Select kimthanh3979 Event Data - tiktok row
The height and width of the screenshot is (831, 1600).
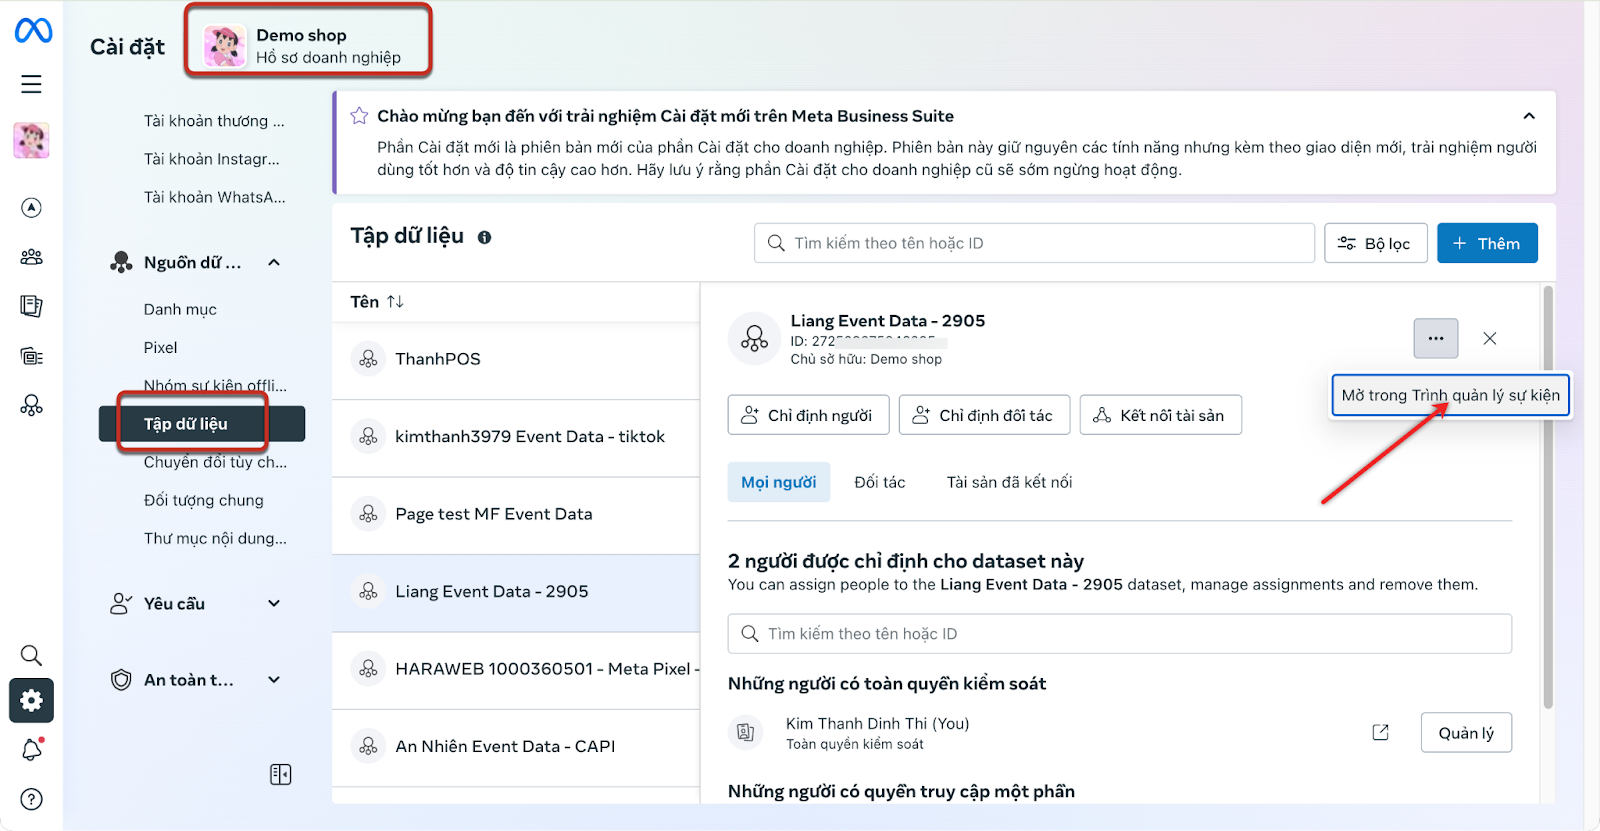tap(516, 437)
